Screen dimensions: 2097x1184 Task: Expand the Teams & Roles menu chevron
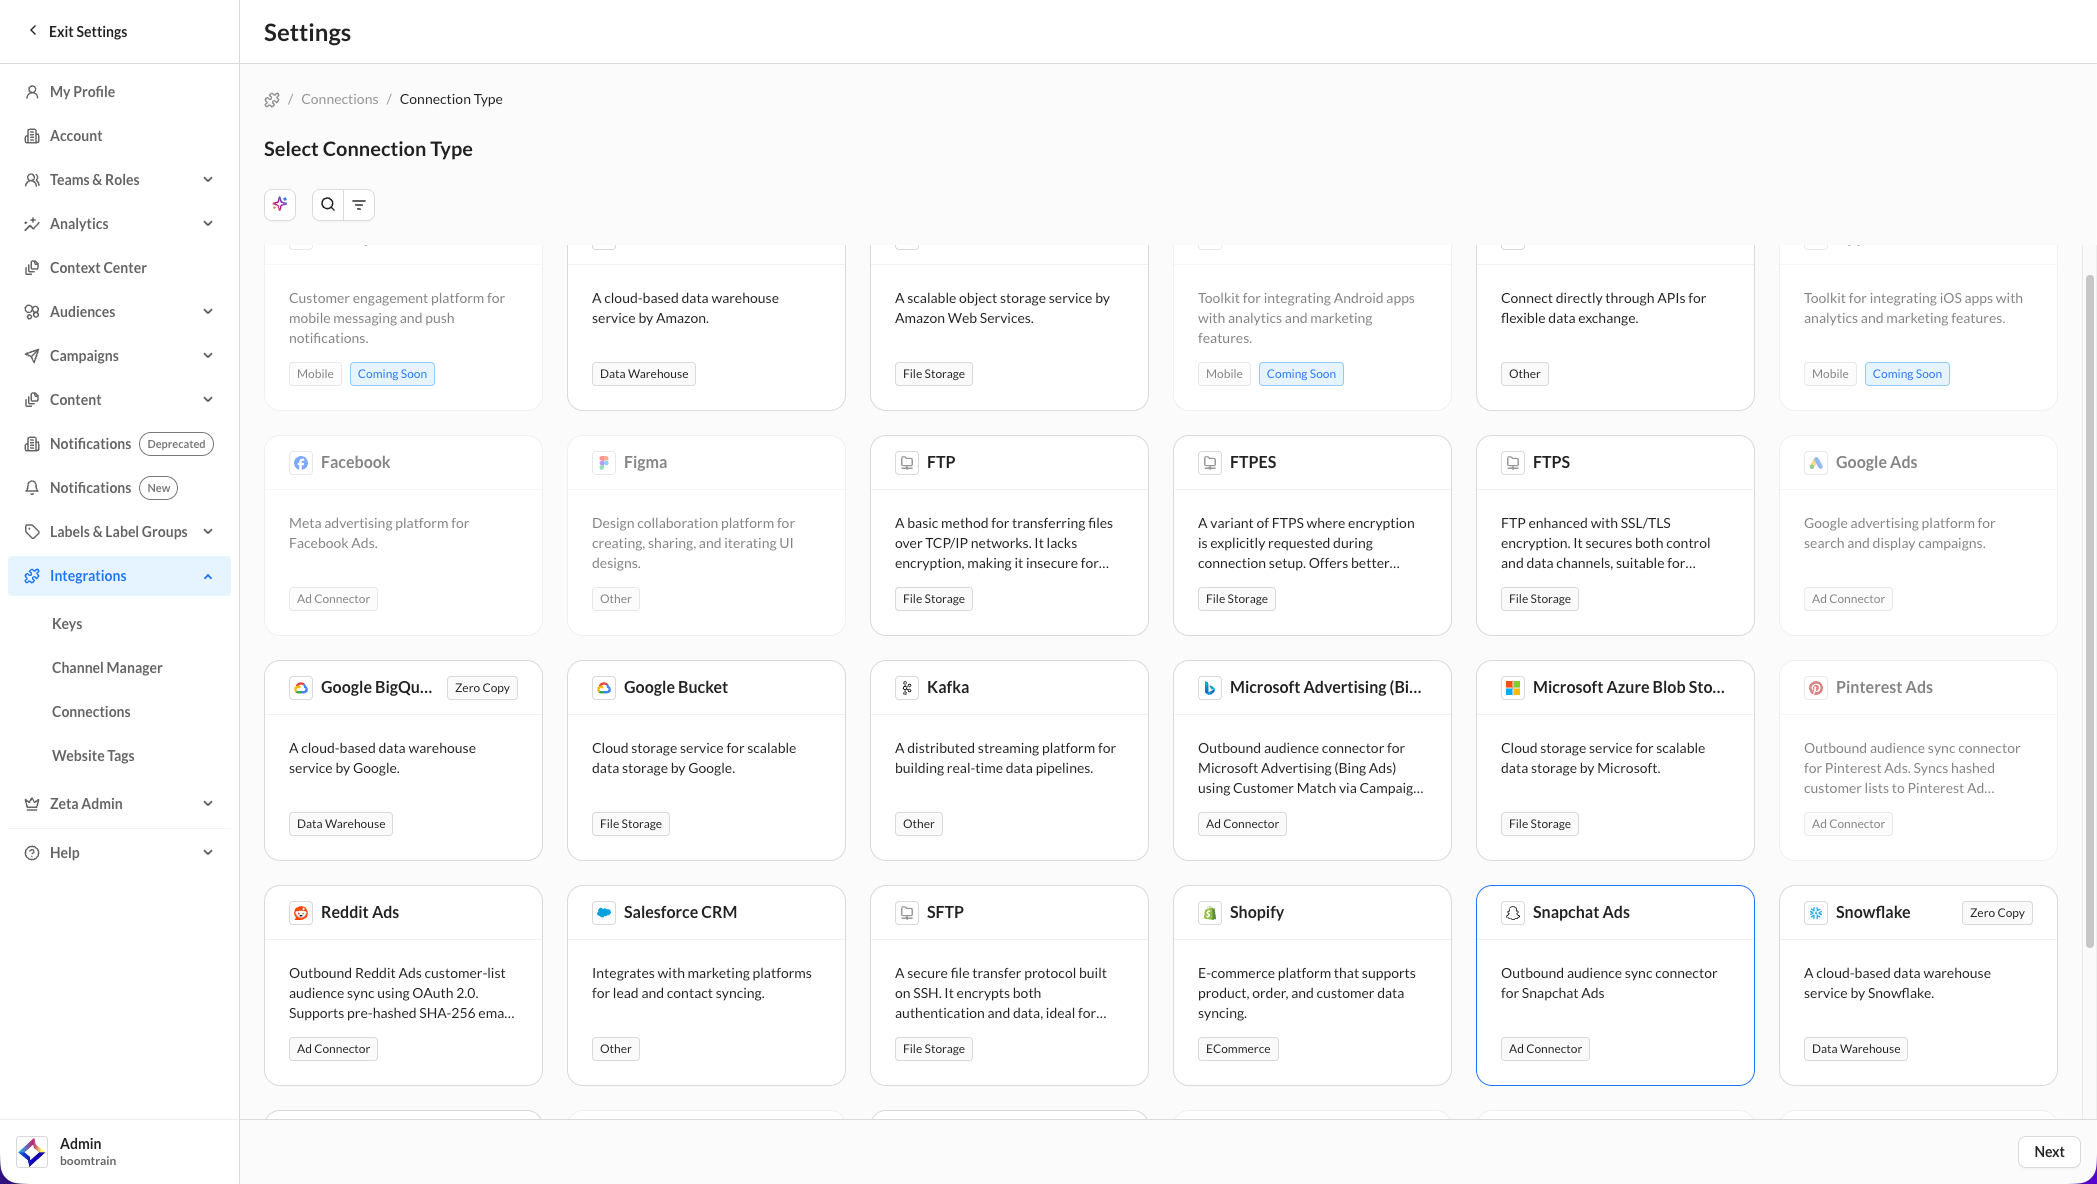(x=208, y=179)
